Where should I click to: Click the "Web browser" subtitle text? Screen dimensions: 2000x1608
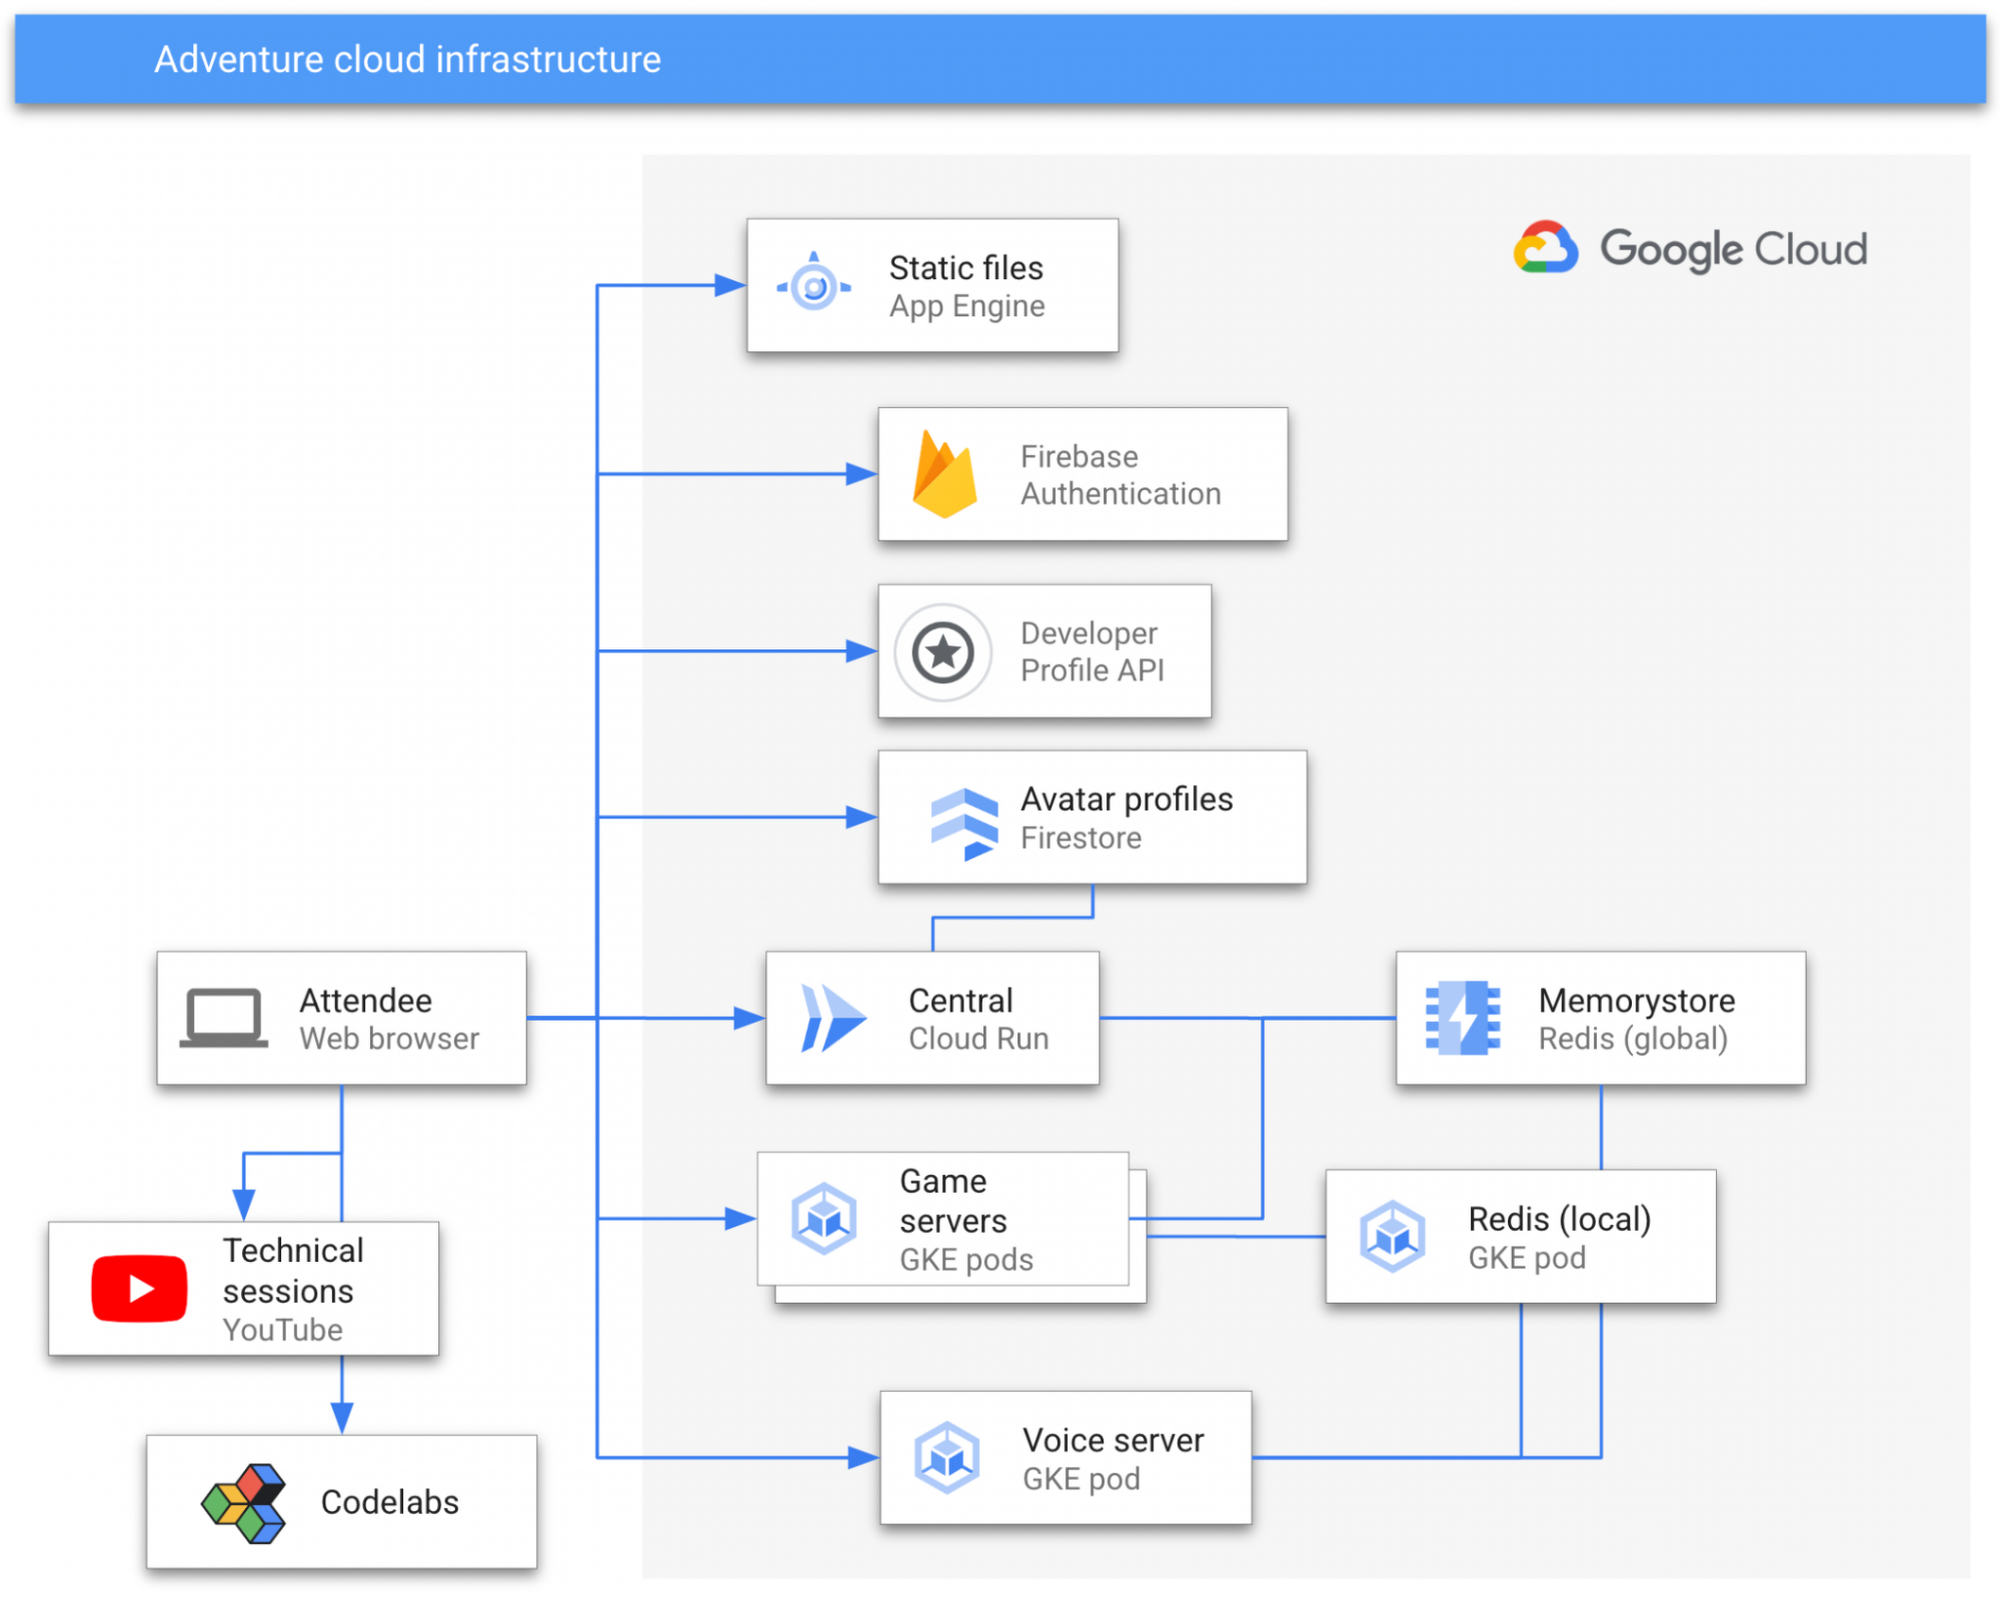coord(389,1039)
